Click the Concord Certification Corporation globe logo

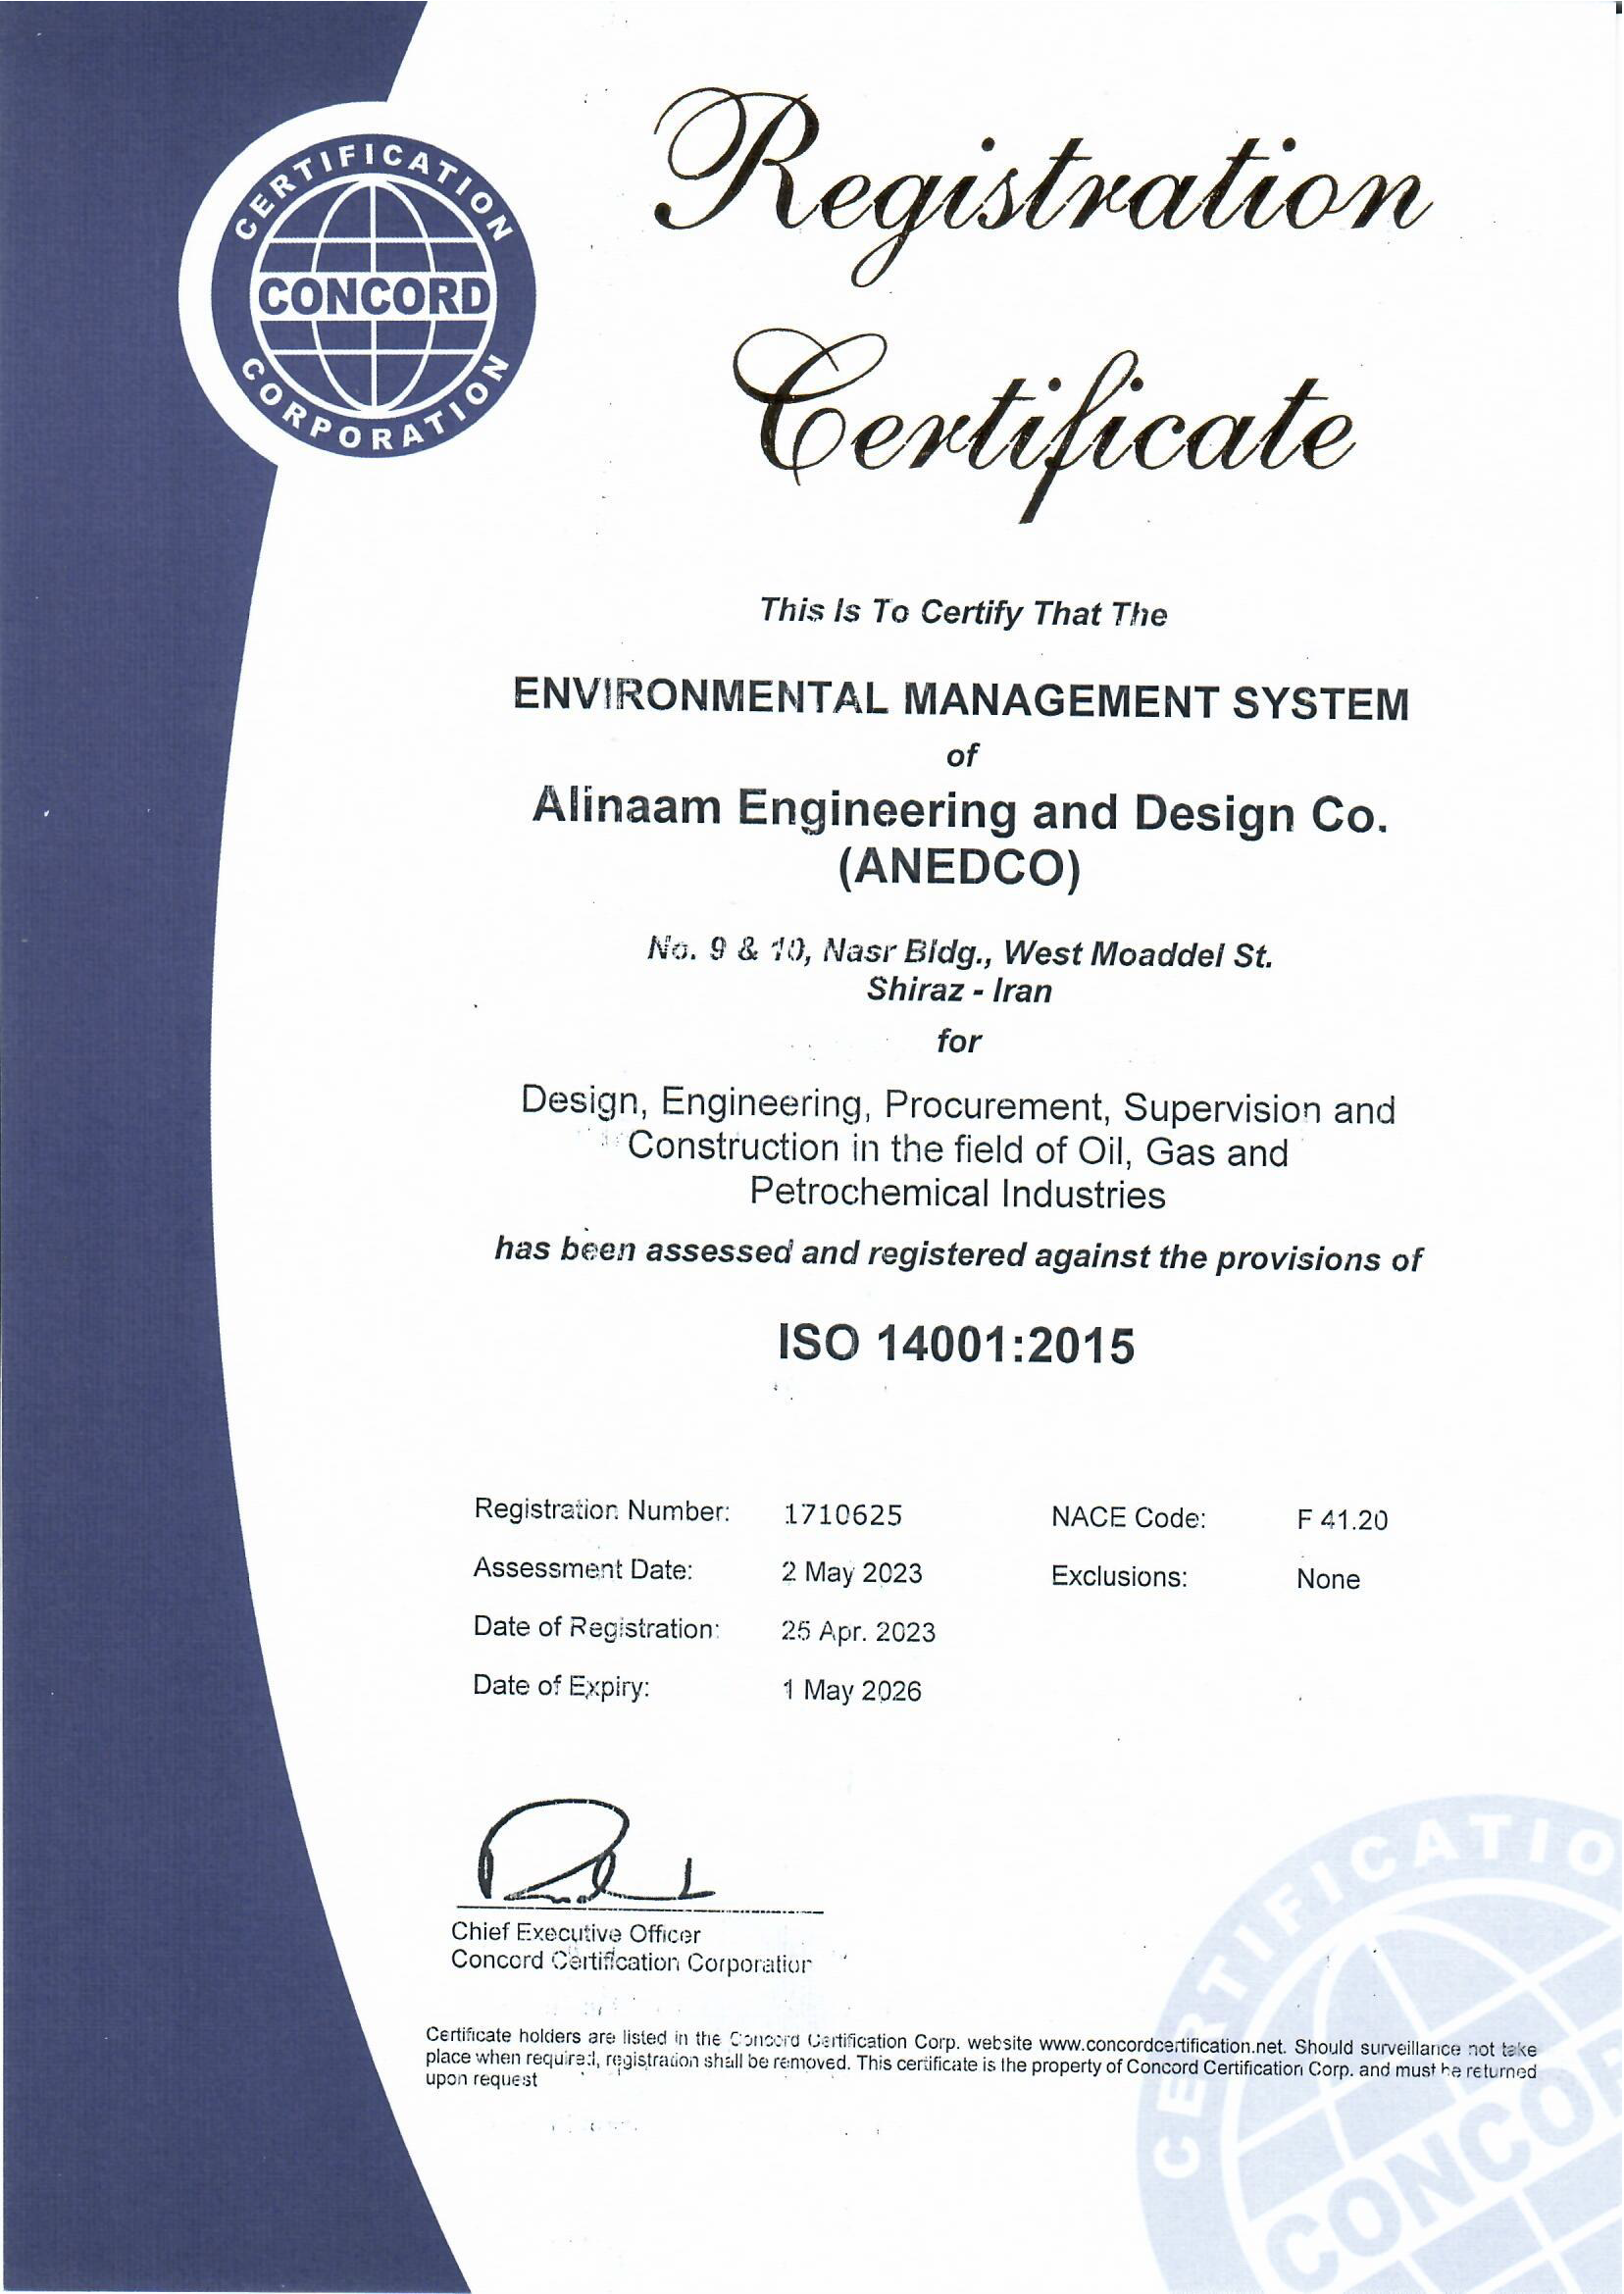coord(371,296)
